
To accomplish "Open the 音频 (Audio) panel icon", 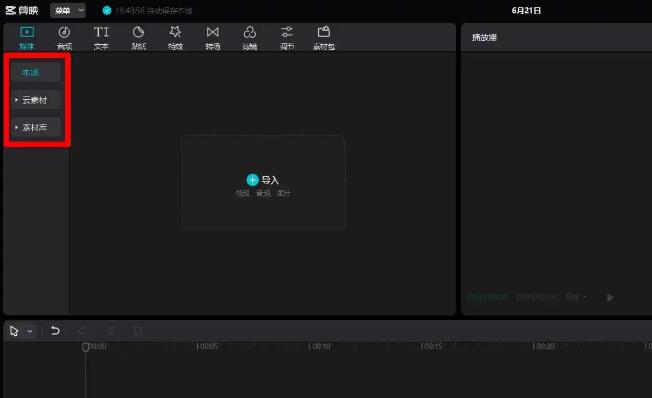I will tap(64, 32).
